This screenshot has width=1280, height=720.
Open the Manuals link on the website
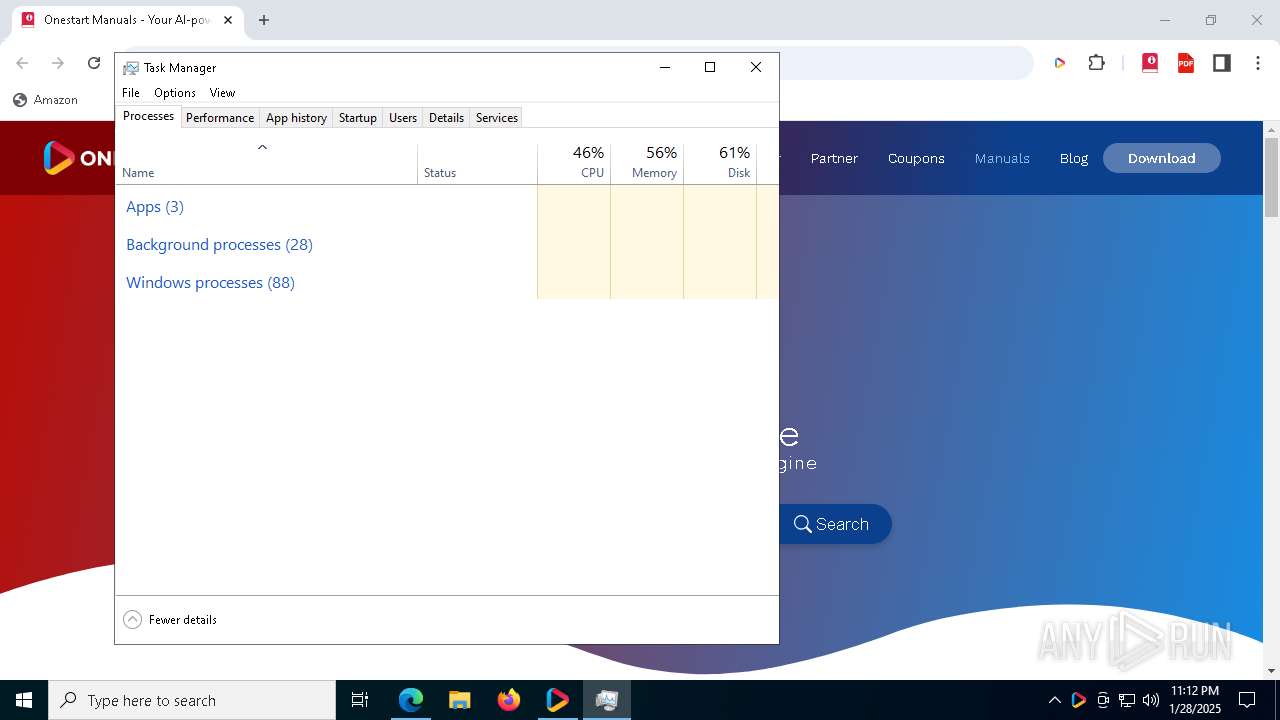pyautogui.click(x=1002, y=158)
